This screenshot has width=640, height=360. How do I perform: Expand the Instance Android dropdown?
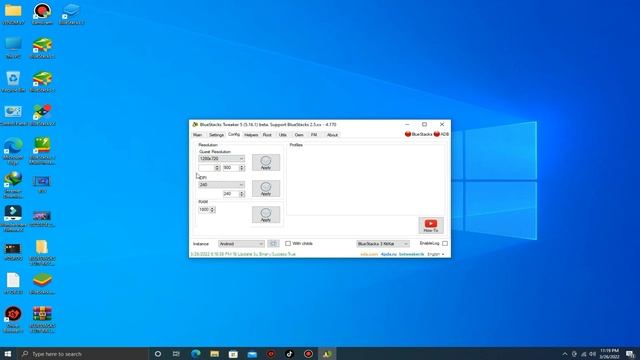pos(241,244)
